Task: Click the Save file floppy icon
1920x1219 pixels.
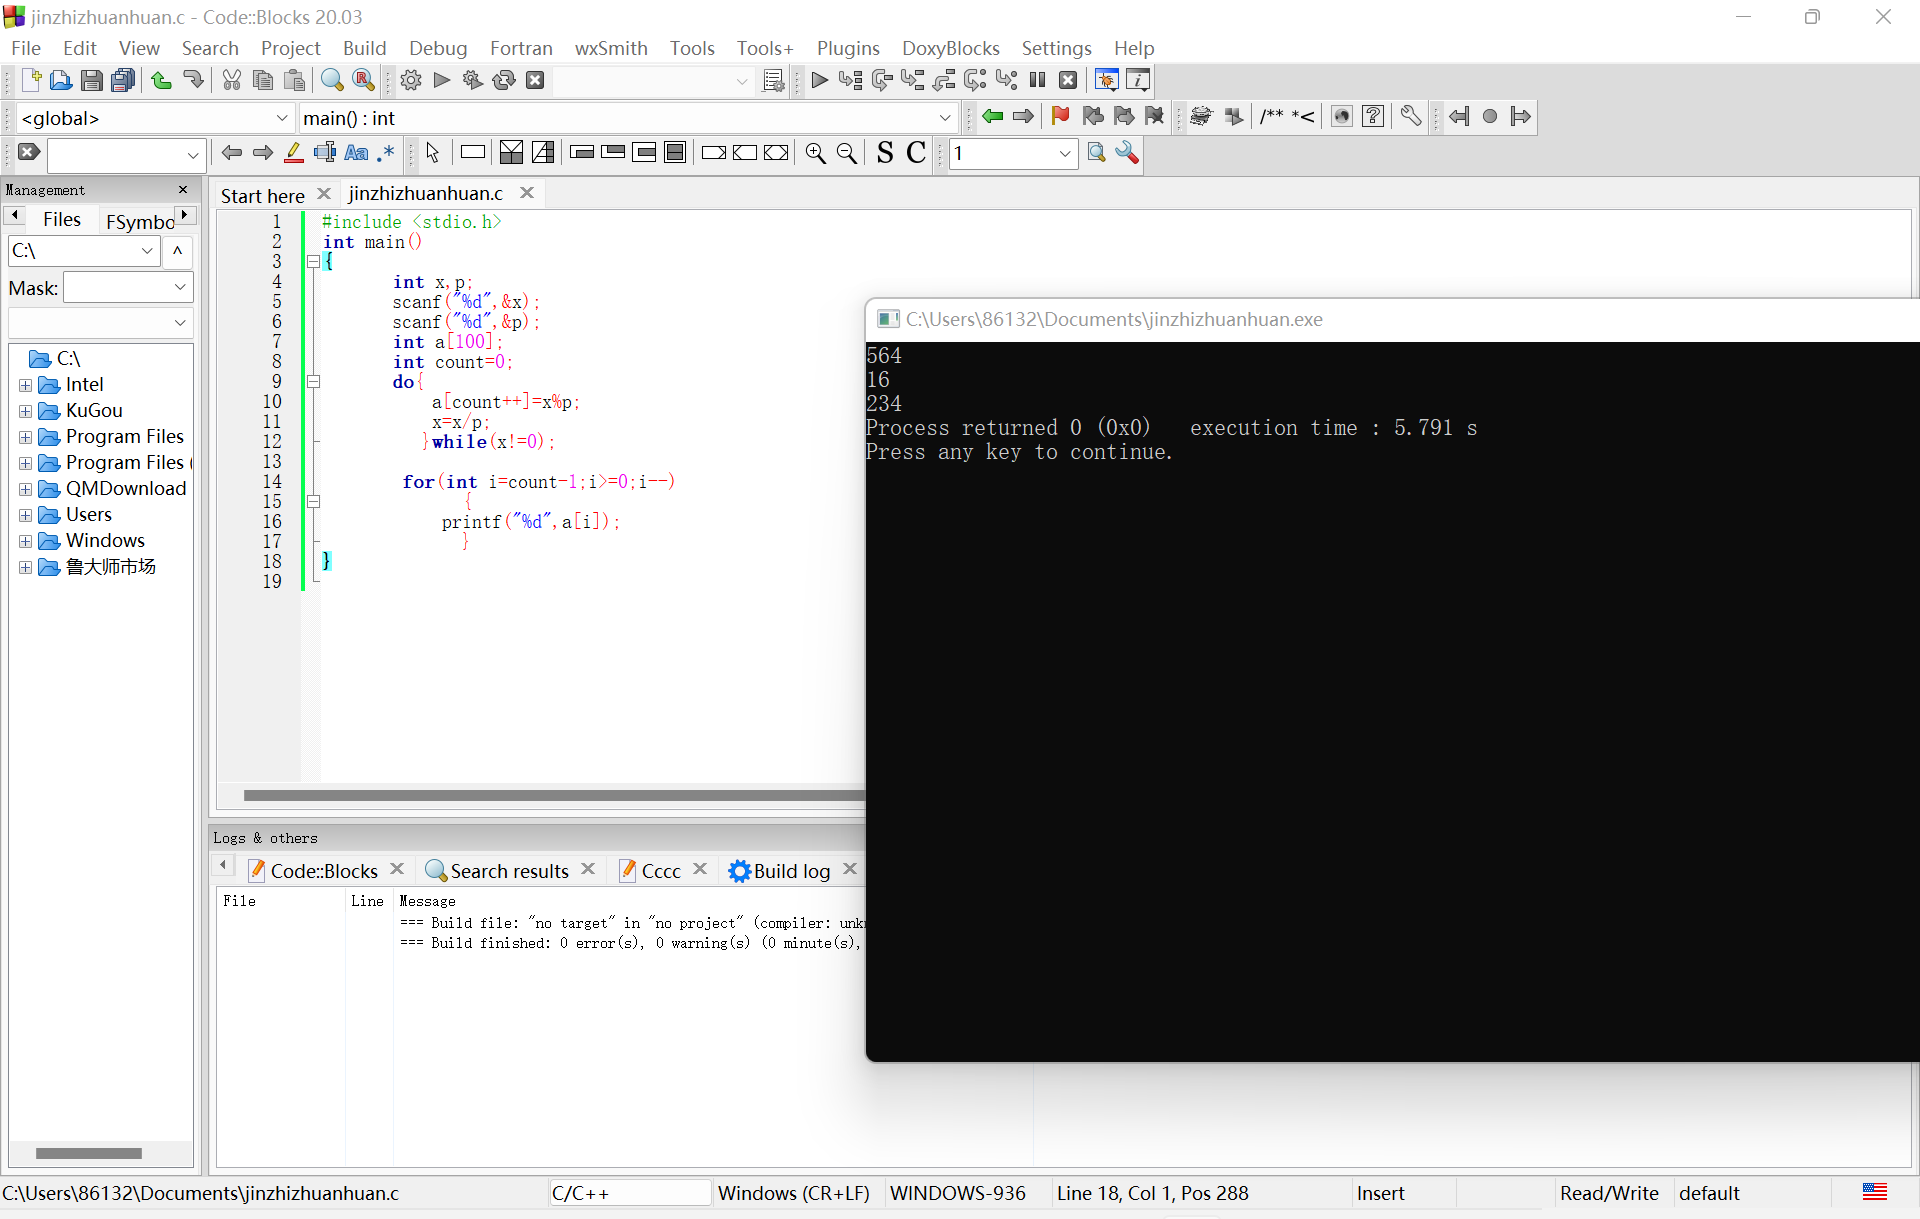Action: 91,81
